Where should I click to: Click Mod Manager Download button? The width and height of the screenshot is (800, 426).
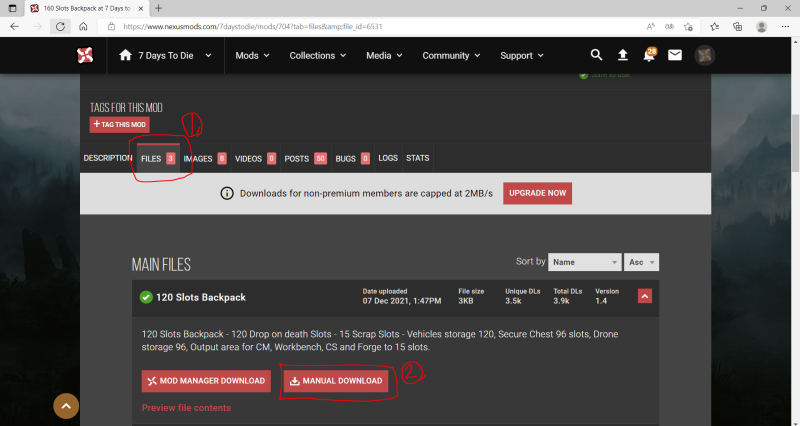coord(206,381)
